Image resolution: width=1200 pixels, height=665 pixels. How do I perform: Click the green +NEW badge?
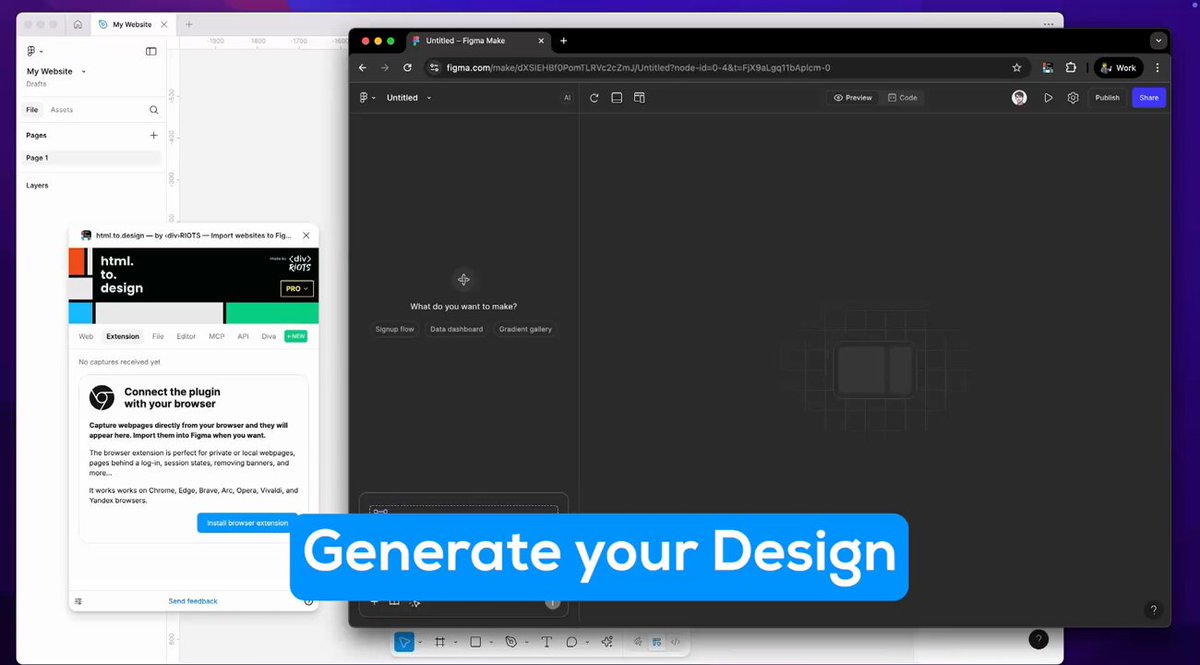click(296, 337)
